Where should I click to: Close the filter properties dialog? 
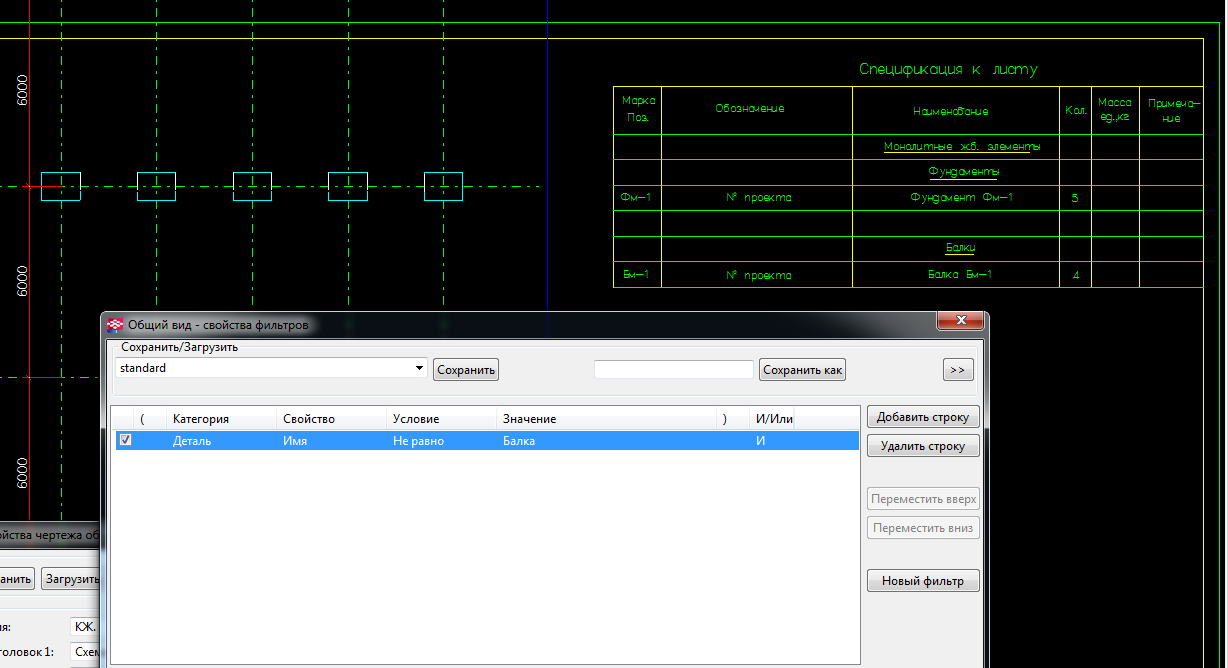(960, 321)
